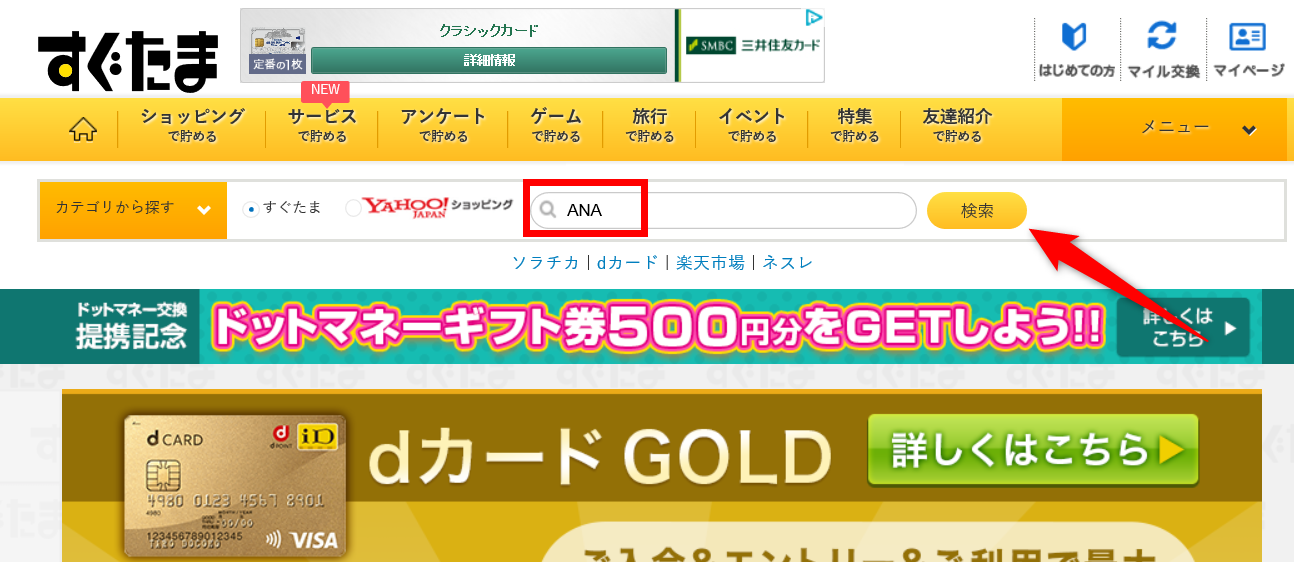Click the すぐたま site logo
The height and width of the screenshot is (562, 1294).
[128, 60]
